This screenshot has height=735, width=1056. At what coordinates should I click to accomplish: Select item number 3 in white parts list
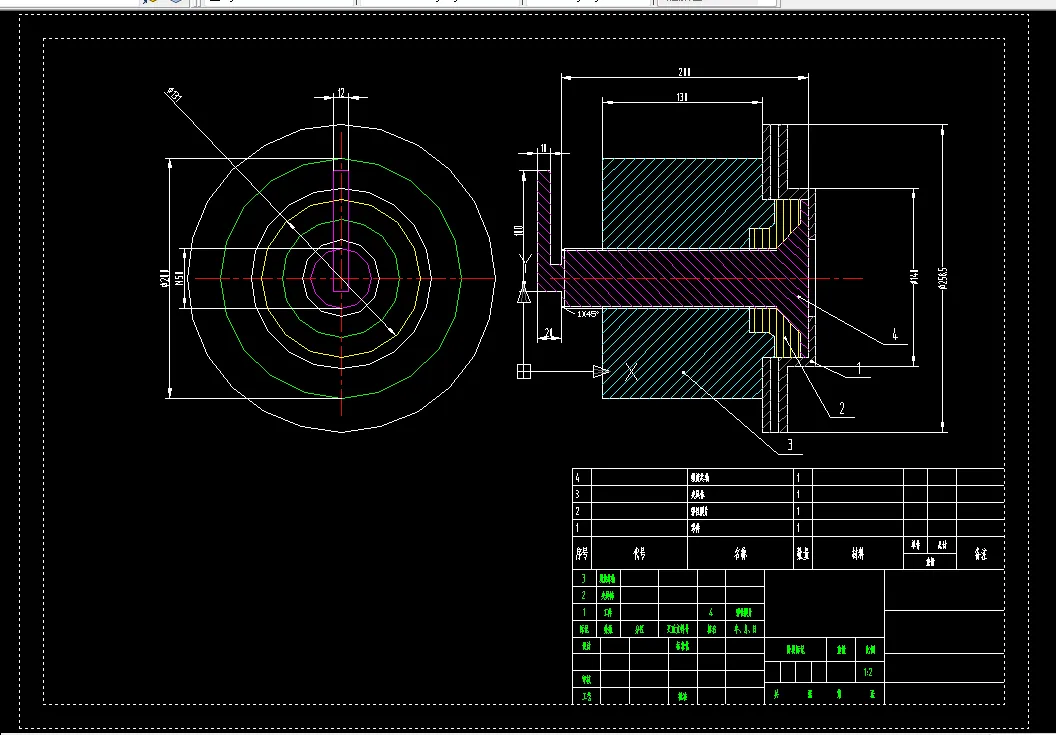[x=577, y=494]
